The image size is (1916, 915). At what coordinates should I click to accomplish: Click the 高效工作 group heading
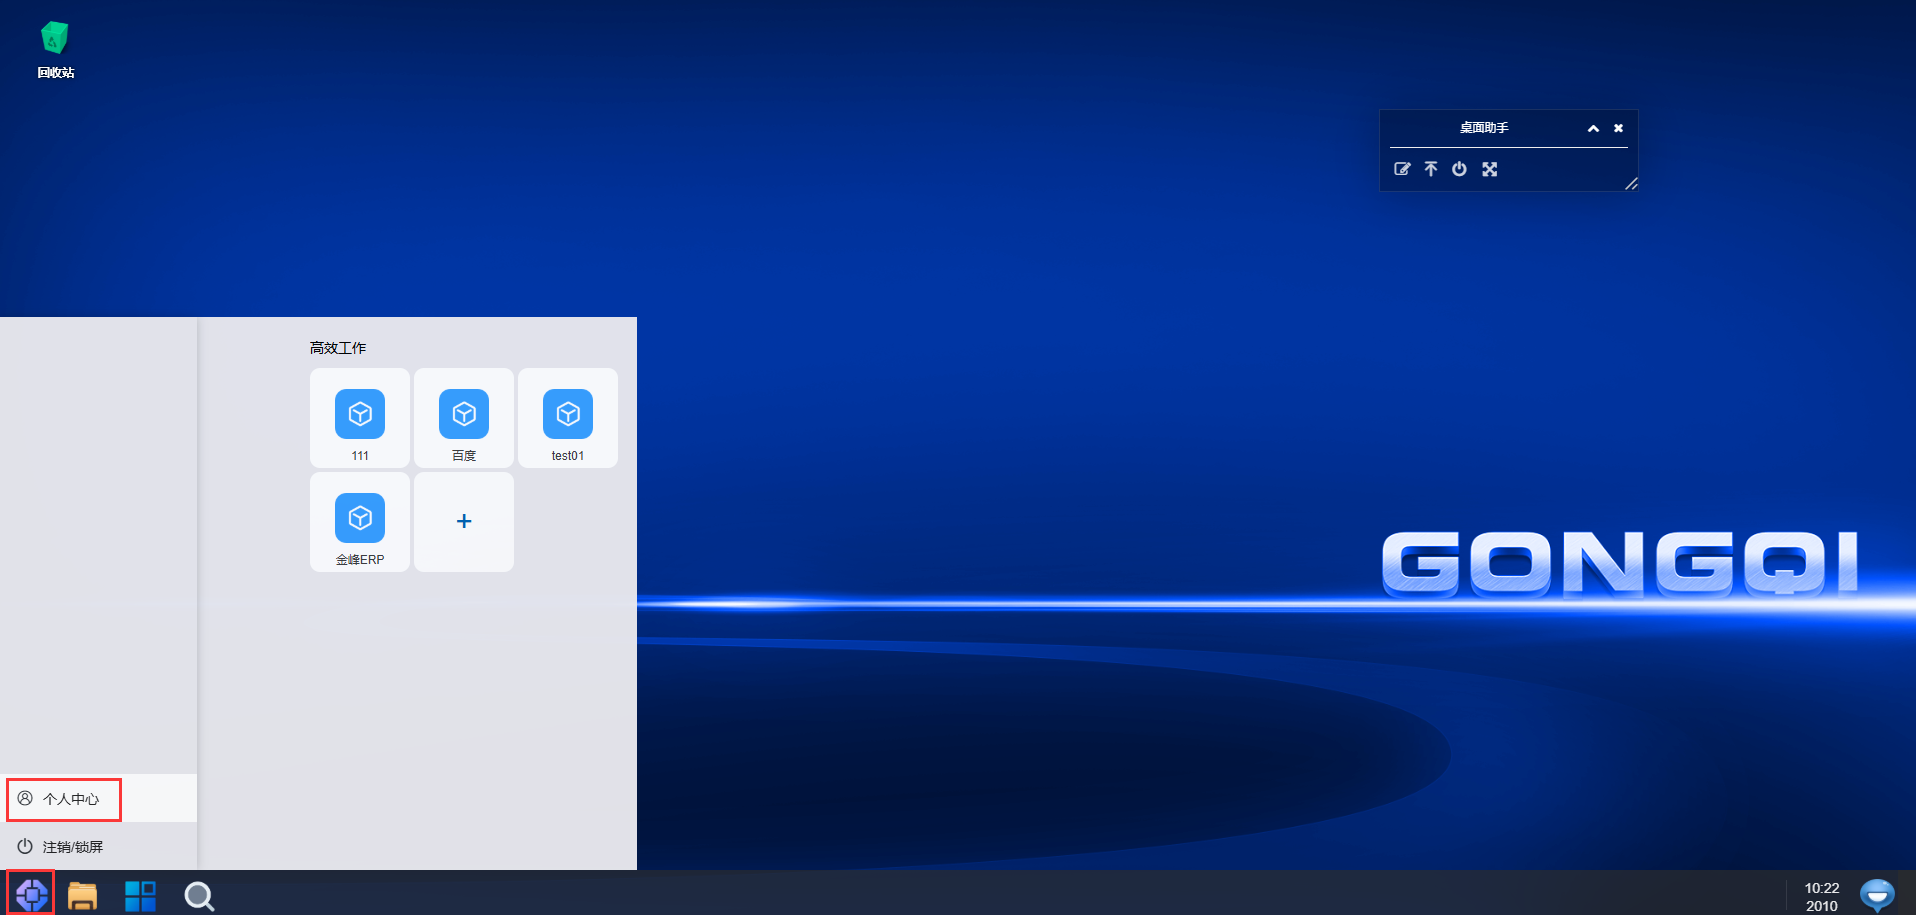pos(338,348)
